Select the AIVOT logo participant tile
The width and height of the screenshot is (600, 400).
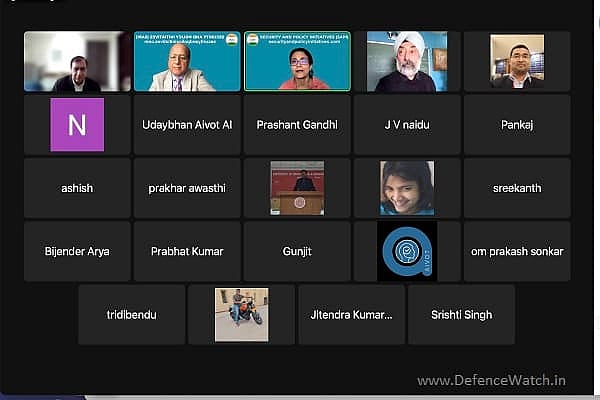click(x=407, y=251)
